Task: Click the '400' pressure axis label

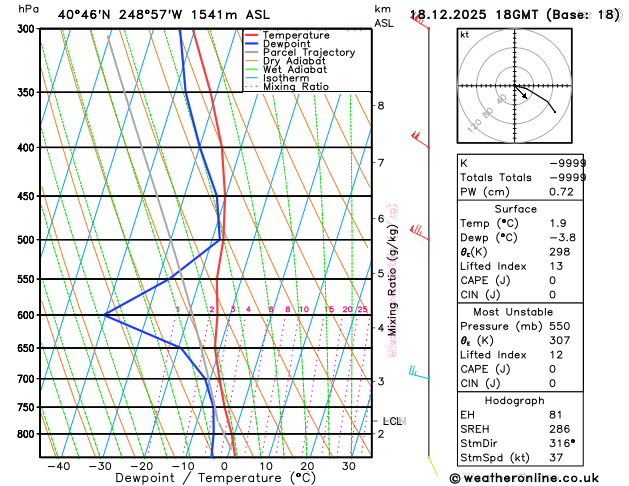Action: pyautogui.click(x=28, y=148)
